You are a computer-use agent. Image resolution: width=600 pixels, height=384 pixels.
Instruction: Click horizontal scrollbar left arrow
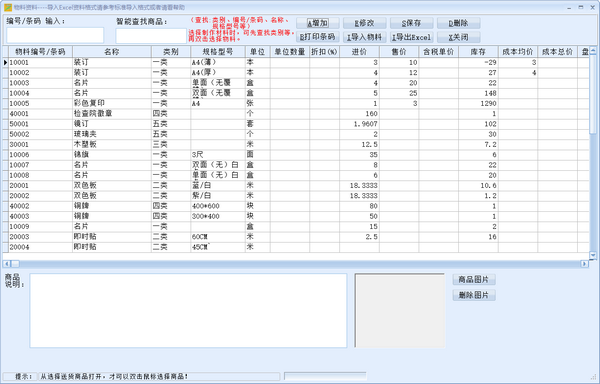tap(7, 264)
